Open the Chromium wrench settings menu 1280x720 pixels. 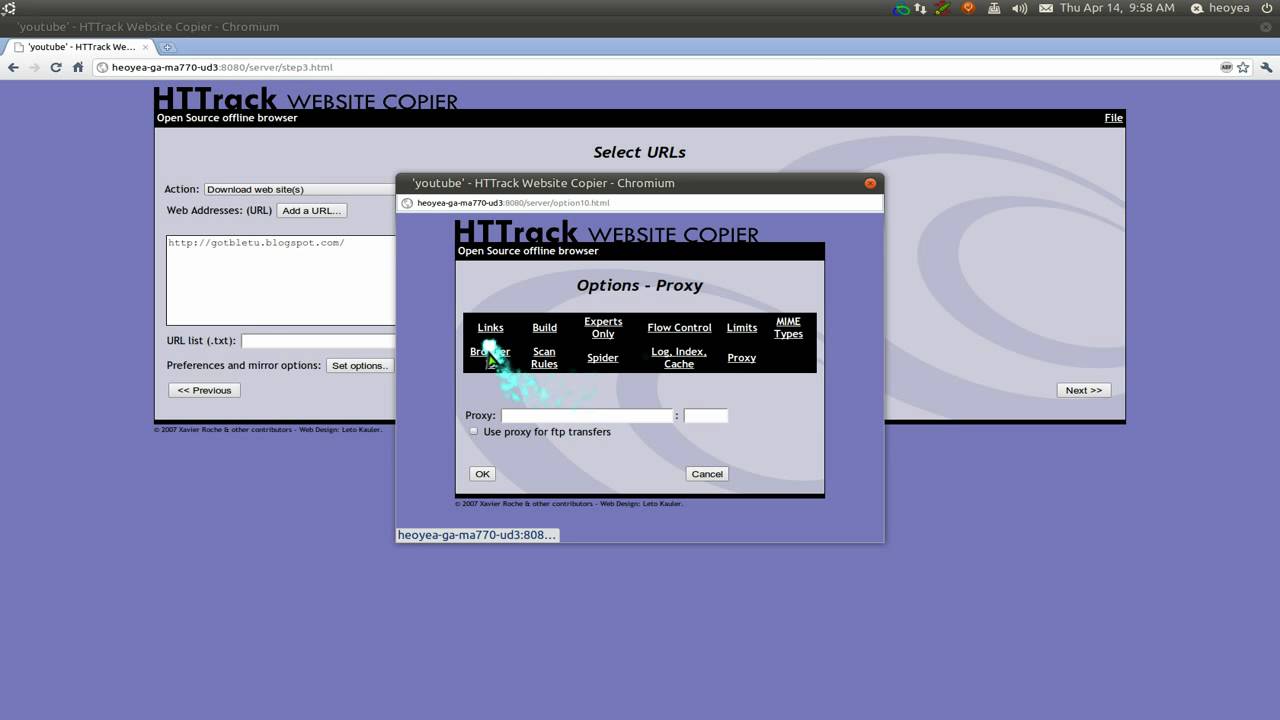pyautogui.click(x=1267, y=67)
